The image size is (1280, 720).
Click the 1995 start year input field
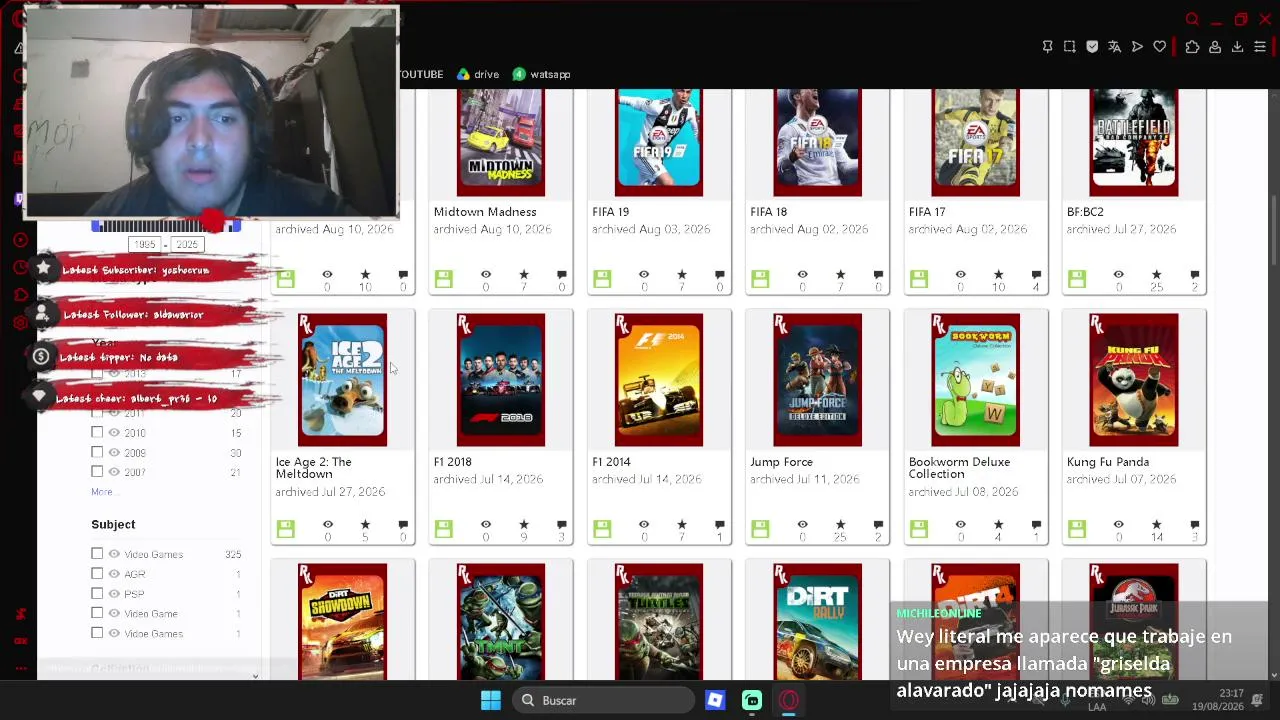coord(145,245)
